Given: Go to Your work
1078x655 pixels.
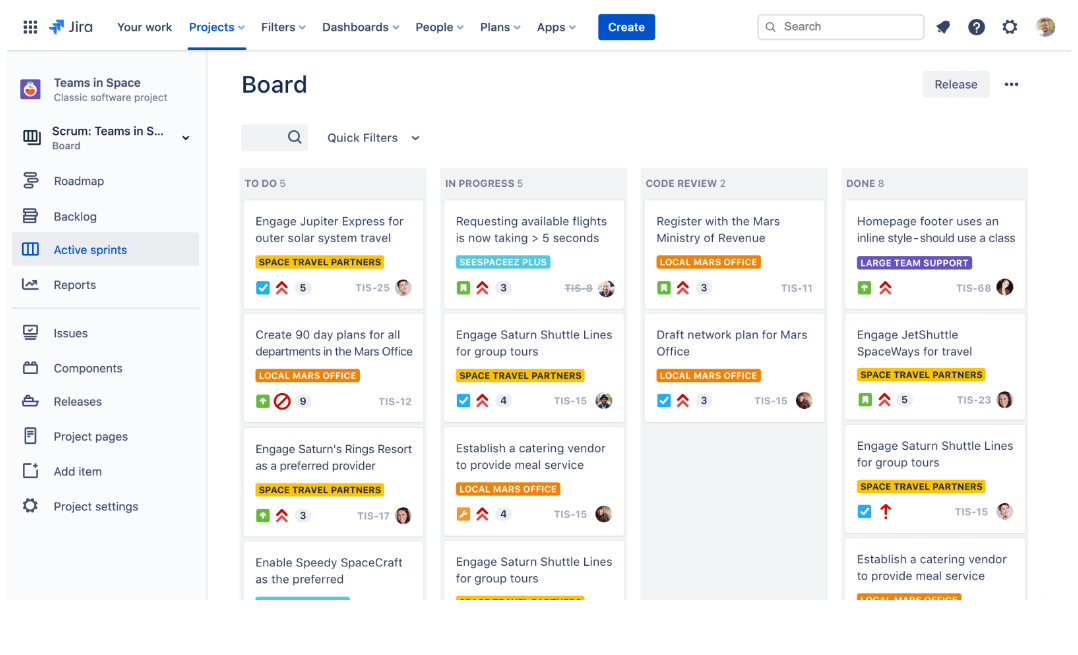Looking at the screenshot, I should 144,27.
